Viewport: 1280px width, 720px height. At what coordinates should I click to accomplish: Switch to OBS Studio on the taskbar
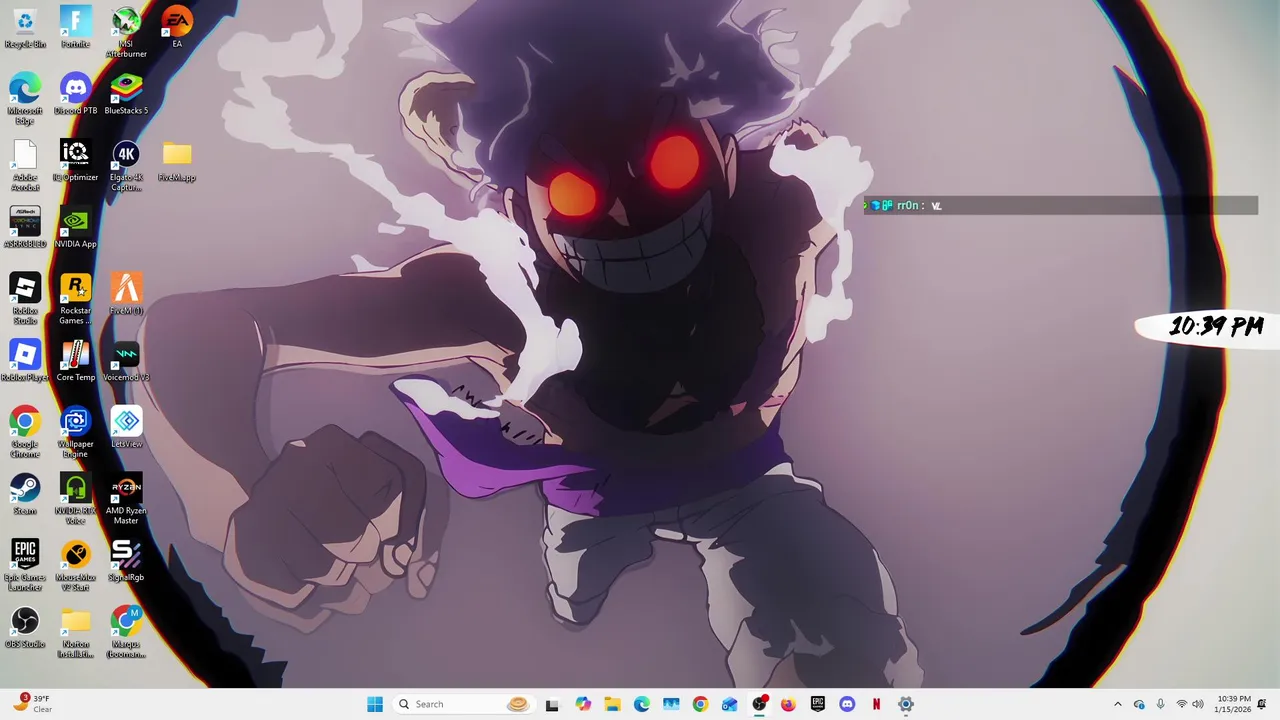(x=759, y=704)
